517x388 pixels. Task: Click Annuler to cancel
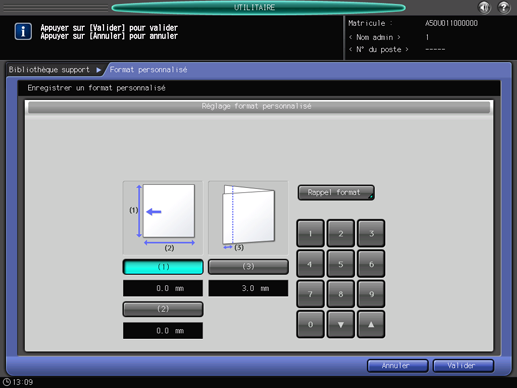pos(397,366)
